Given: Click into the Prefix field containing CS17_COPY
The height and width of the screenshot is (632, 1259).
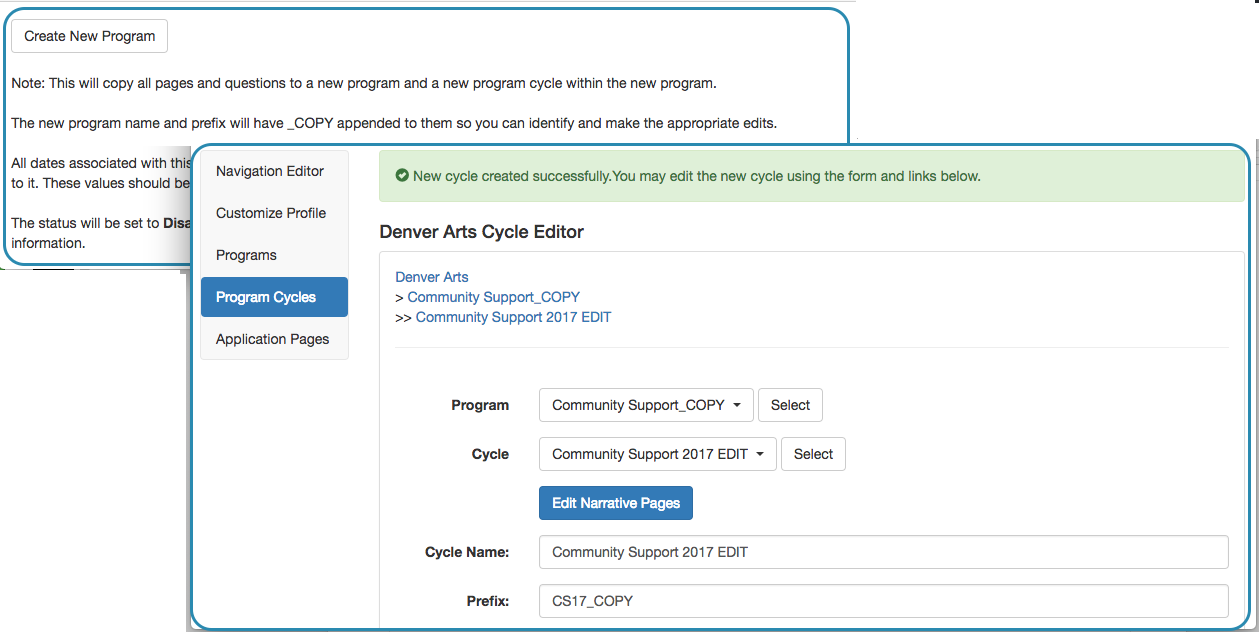Looking at the screenshot, I should pyautogui.click(x=883, y=601).
